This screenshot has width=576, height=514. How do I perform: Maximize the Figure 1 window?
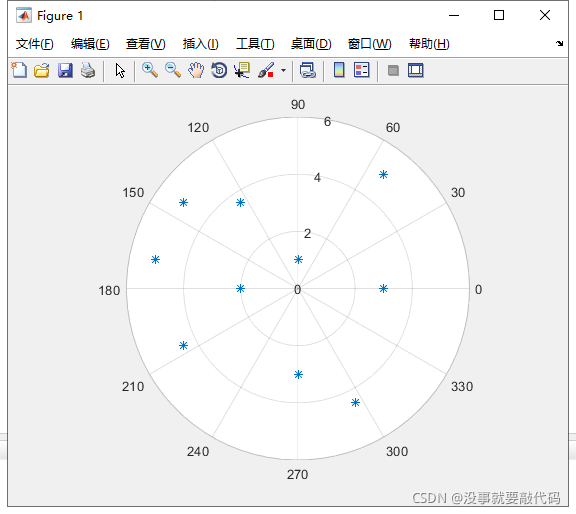(x=498, y=15)
